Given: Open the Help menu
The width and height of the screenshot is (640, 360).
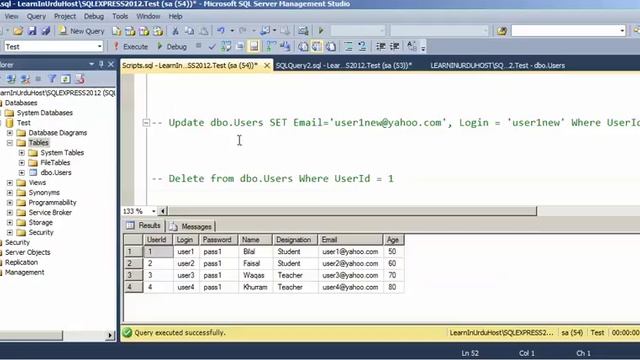Looking at the screenshot, I should [x=176, y=16].
